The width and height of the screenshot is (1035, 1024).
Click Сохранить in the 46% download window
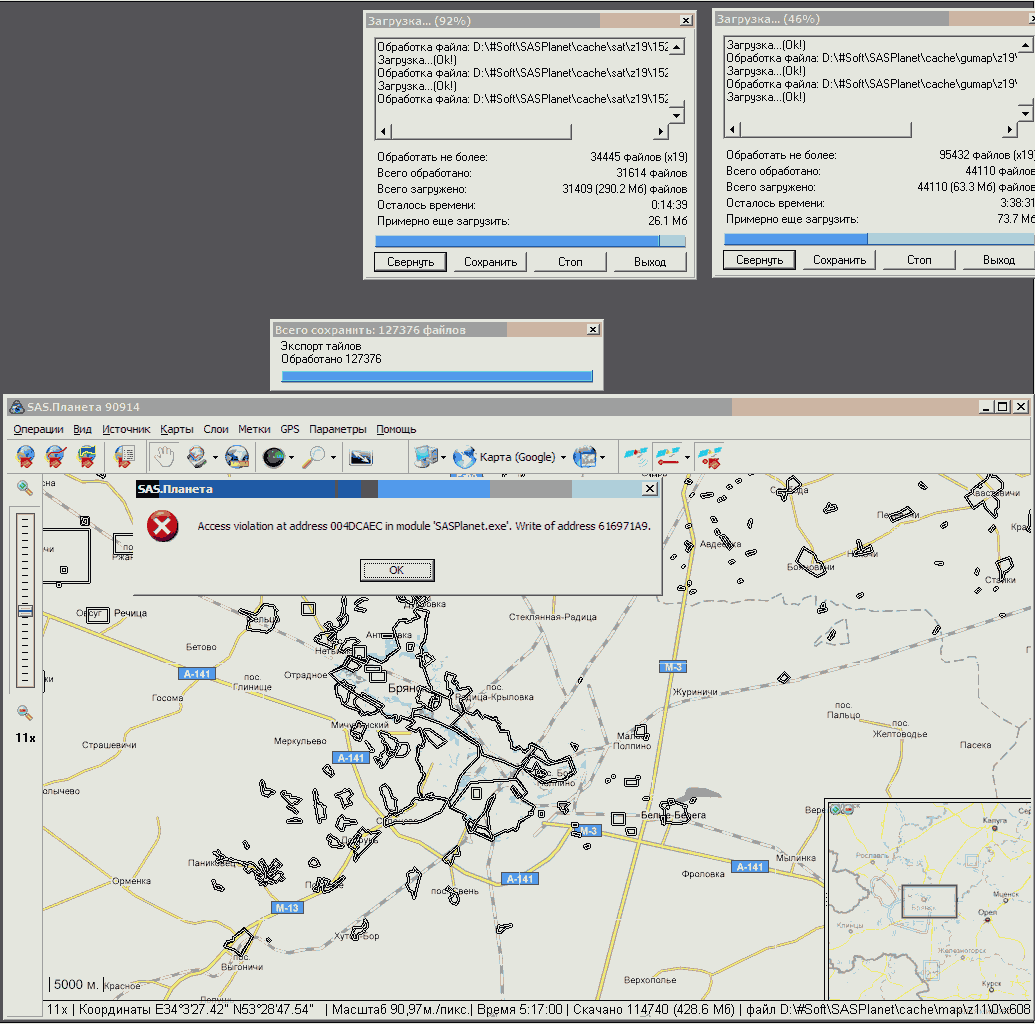pos(839,260)
